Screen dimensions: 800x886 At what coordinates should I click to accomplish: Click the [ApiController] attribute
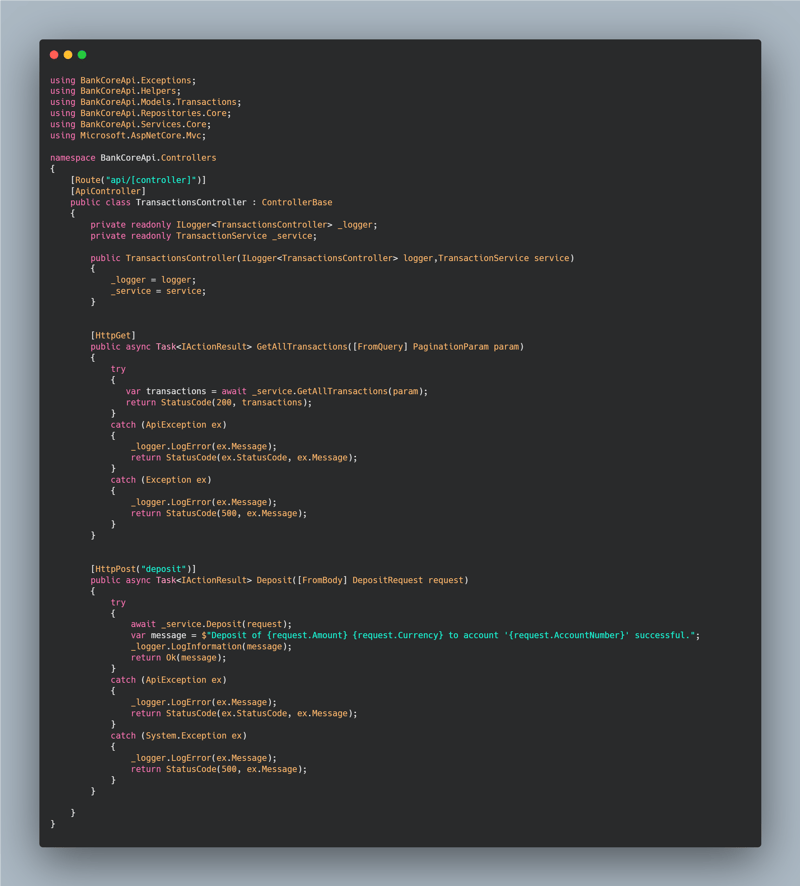coord(107,191)
